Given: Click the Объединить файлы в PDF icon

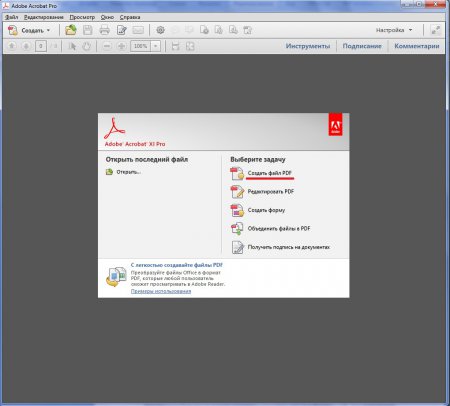Looking at the screenshot, I should click(237, 229).
